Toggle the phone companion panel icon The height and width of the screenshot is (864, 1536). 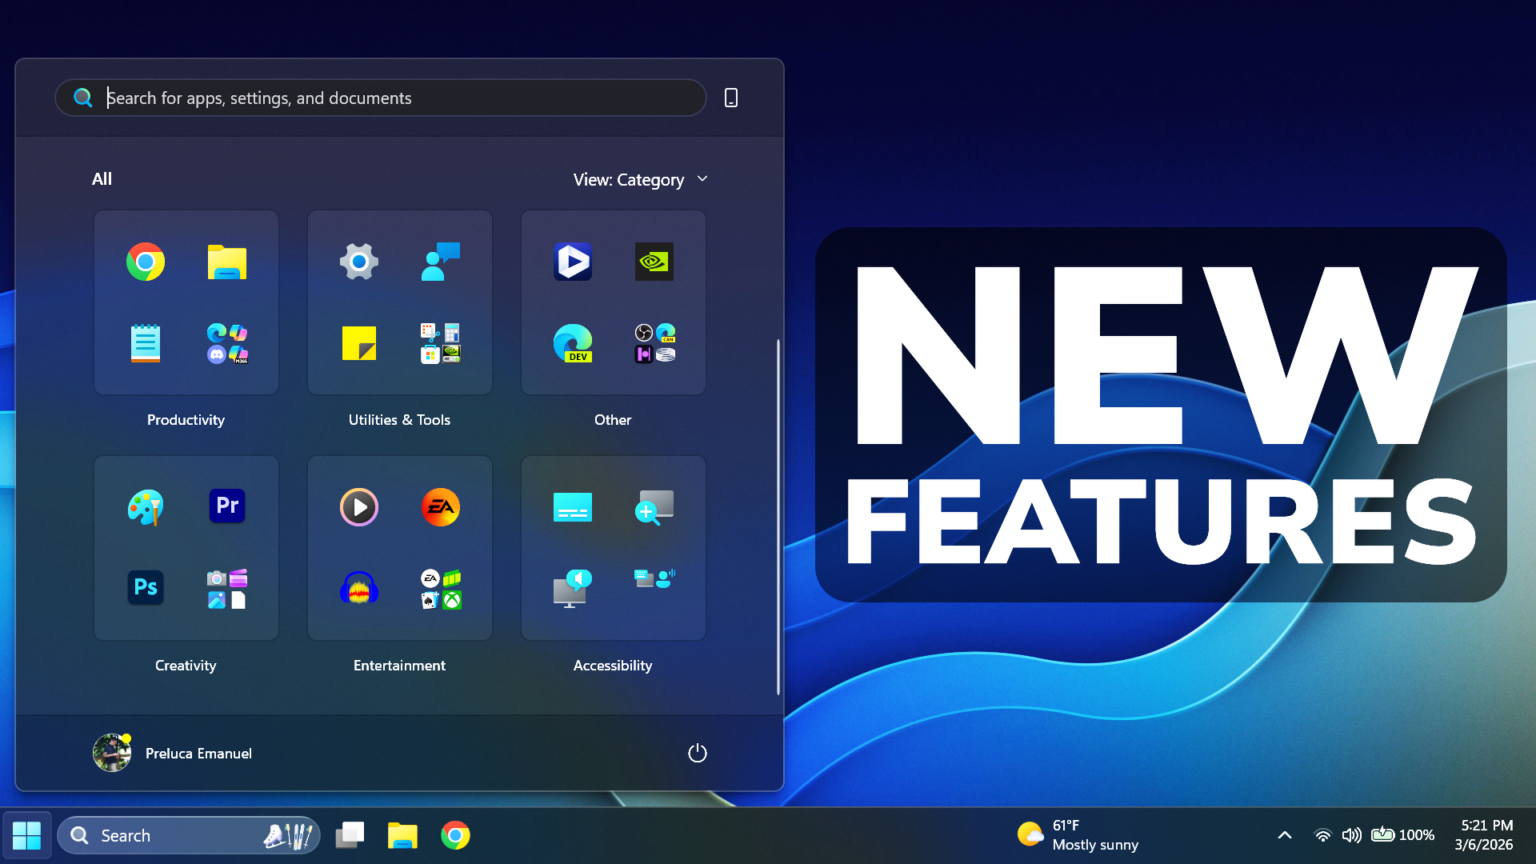(731, 98)
